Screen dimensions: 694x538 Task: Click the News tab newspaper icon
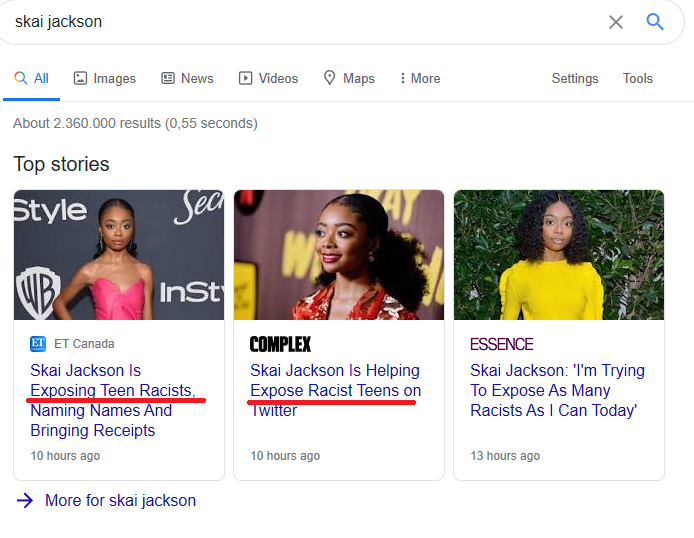click(x=168, y=78)
